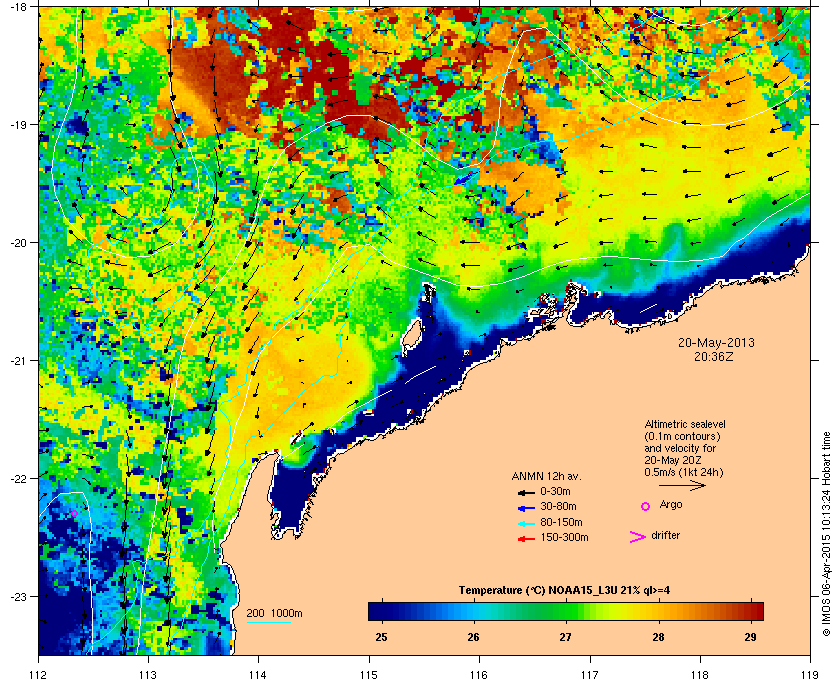Click the longitude axis label 113

pyautogui.click(x=148, y=675)
